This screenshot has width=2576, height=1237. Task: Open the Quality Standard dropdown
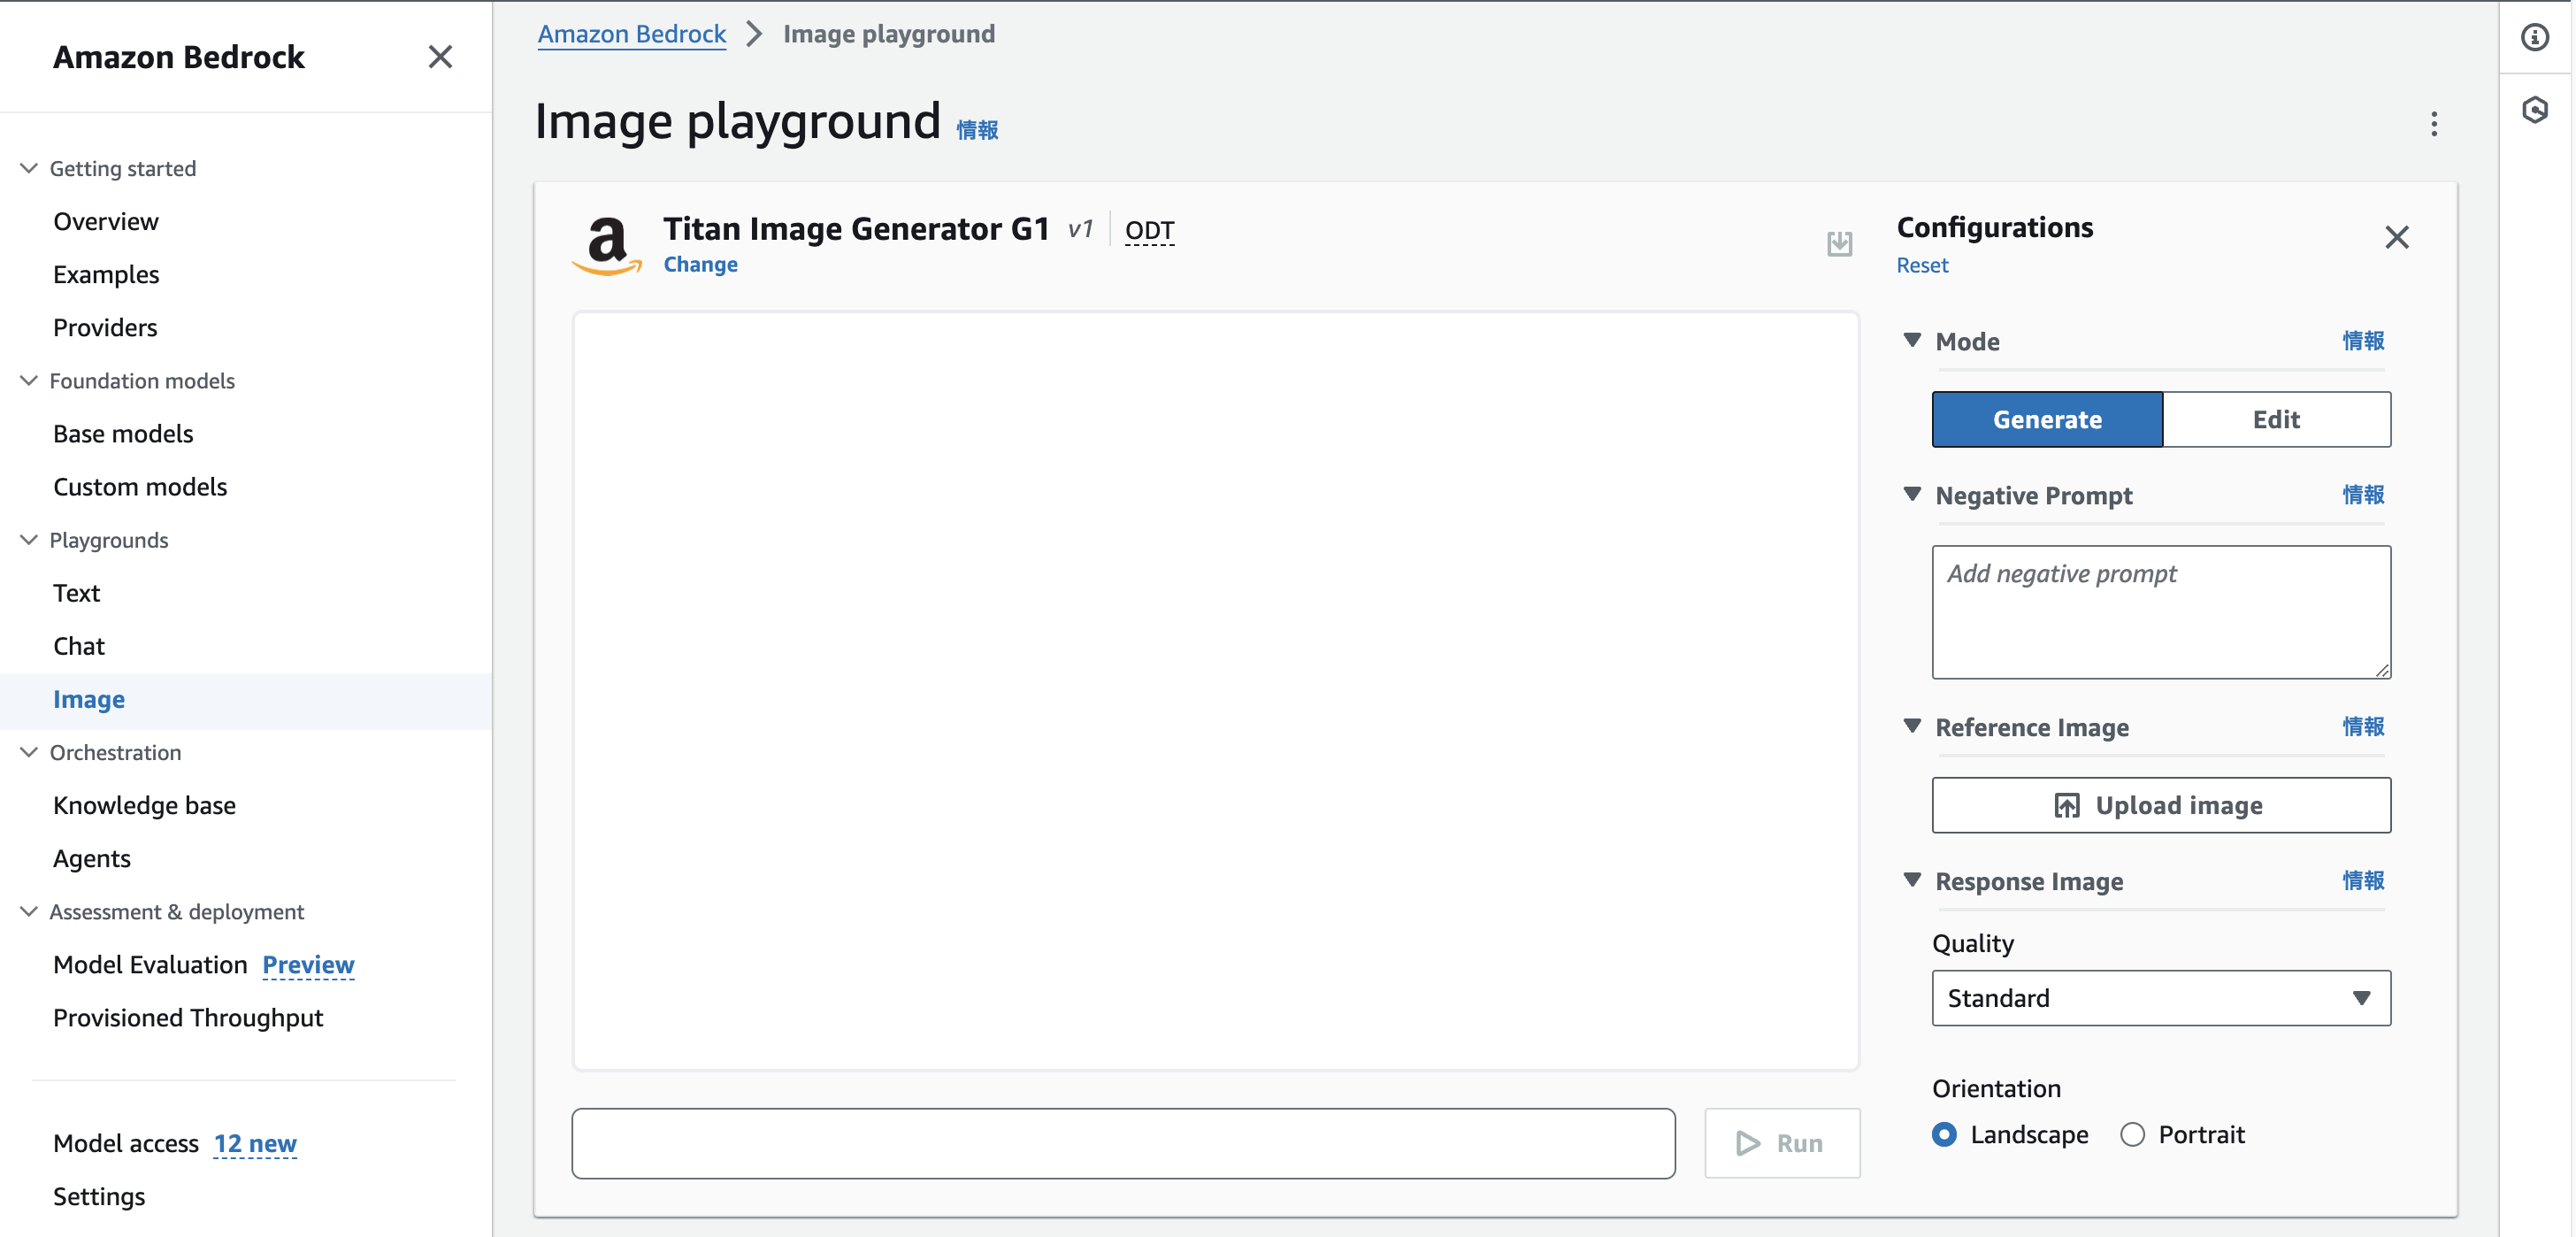[2160, 997]
